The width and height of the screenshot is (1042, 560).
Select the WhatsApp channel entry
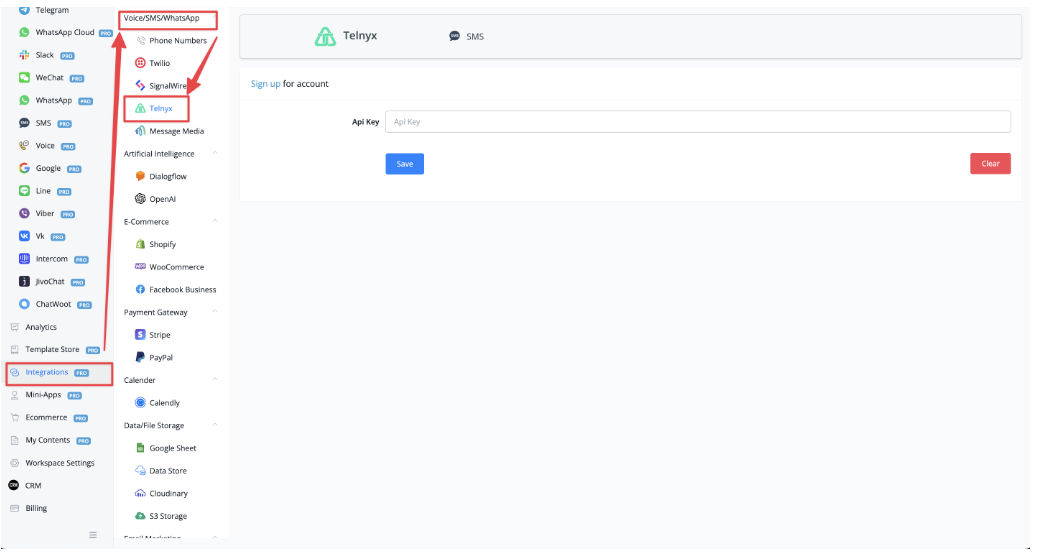click(55, 100)
